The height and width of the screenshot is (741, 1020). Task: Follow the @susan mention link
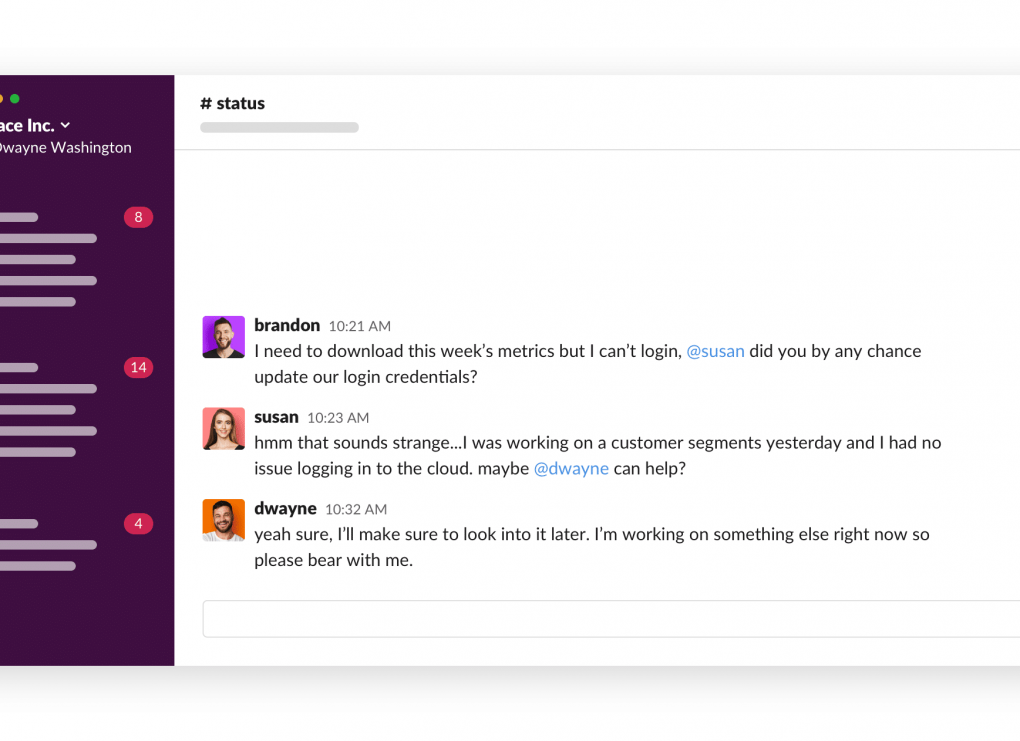(716, 351)
